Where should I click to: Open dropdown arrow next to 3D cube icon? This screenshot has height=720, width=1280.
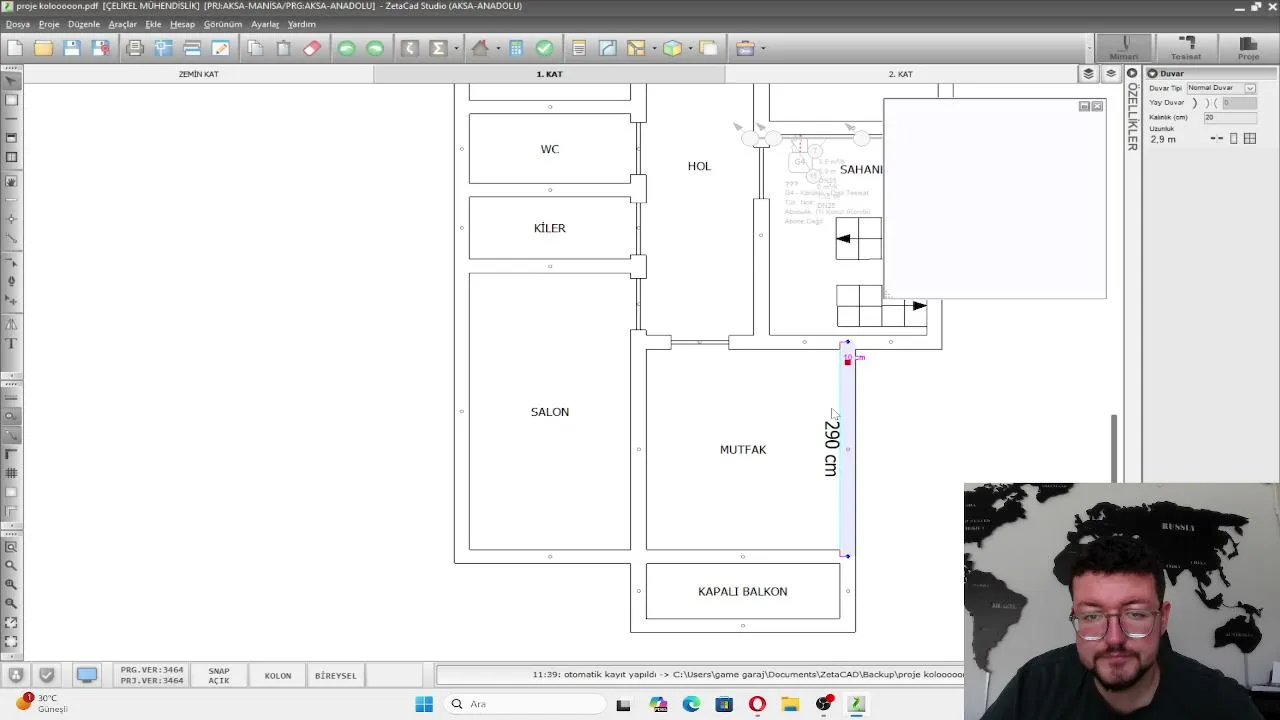(690, 48)
